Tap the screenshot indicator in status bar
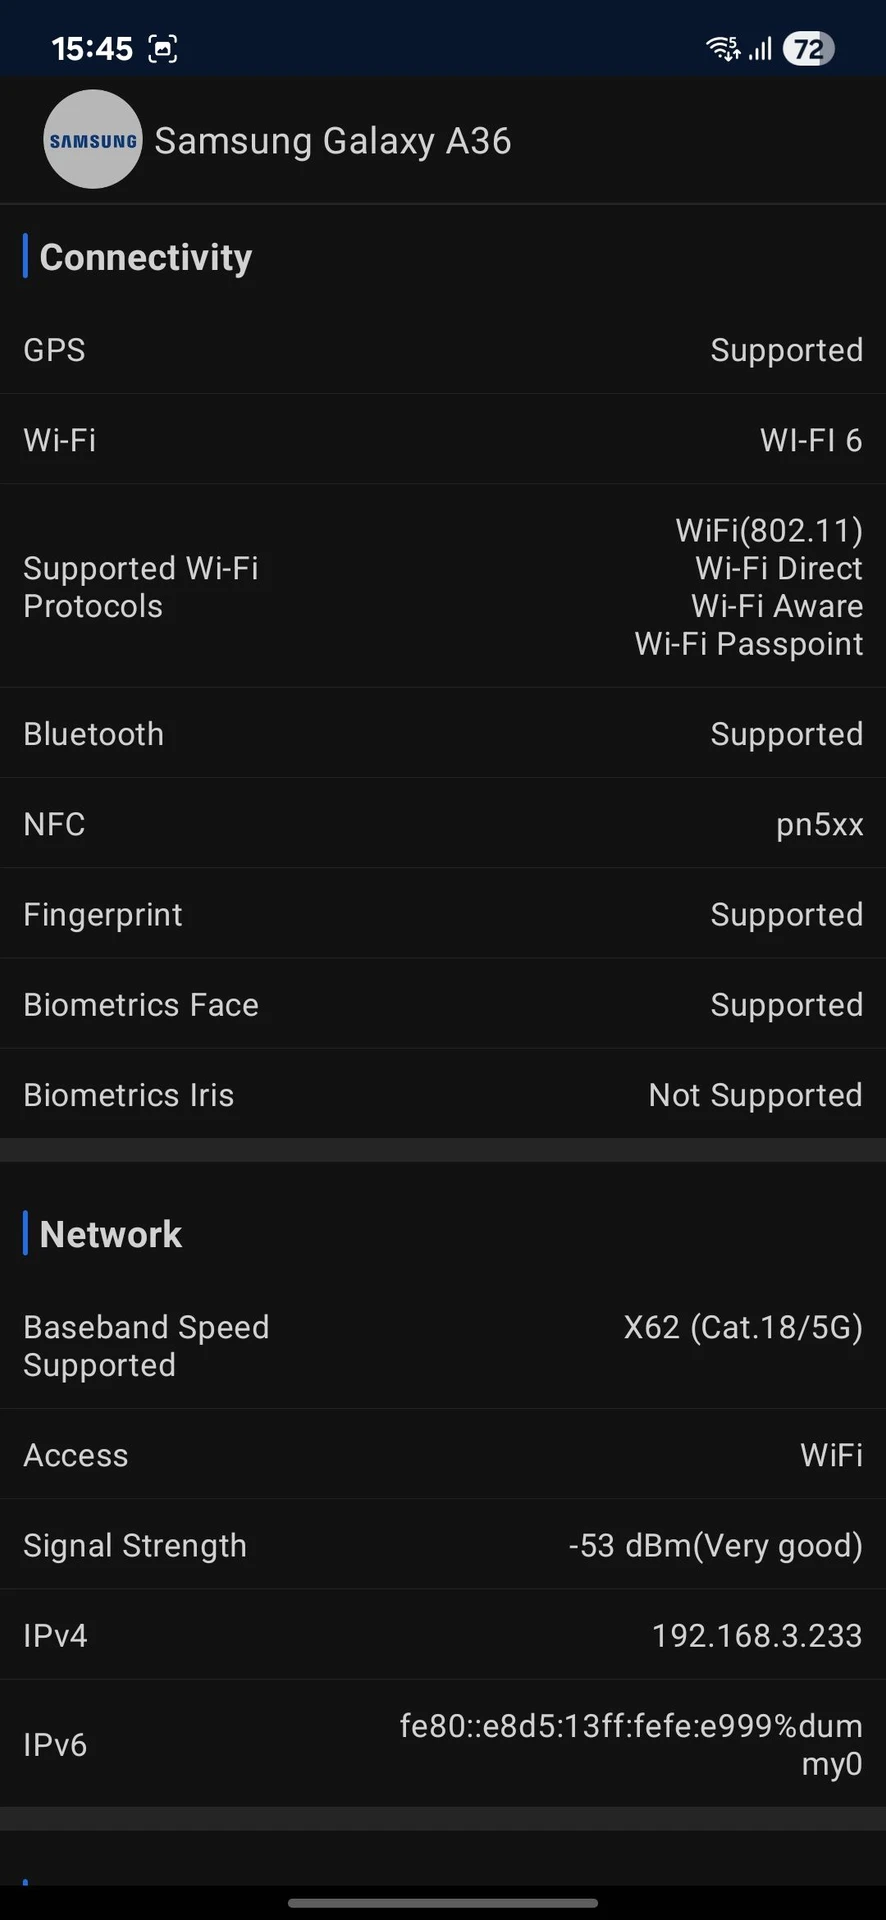Viewport: 886px width, 1920px height. click(x=162, y=48)
